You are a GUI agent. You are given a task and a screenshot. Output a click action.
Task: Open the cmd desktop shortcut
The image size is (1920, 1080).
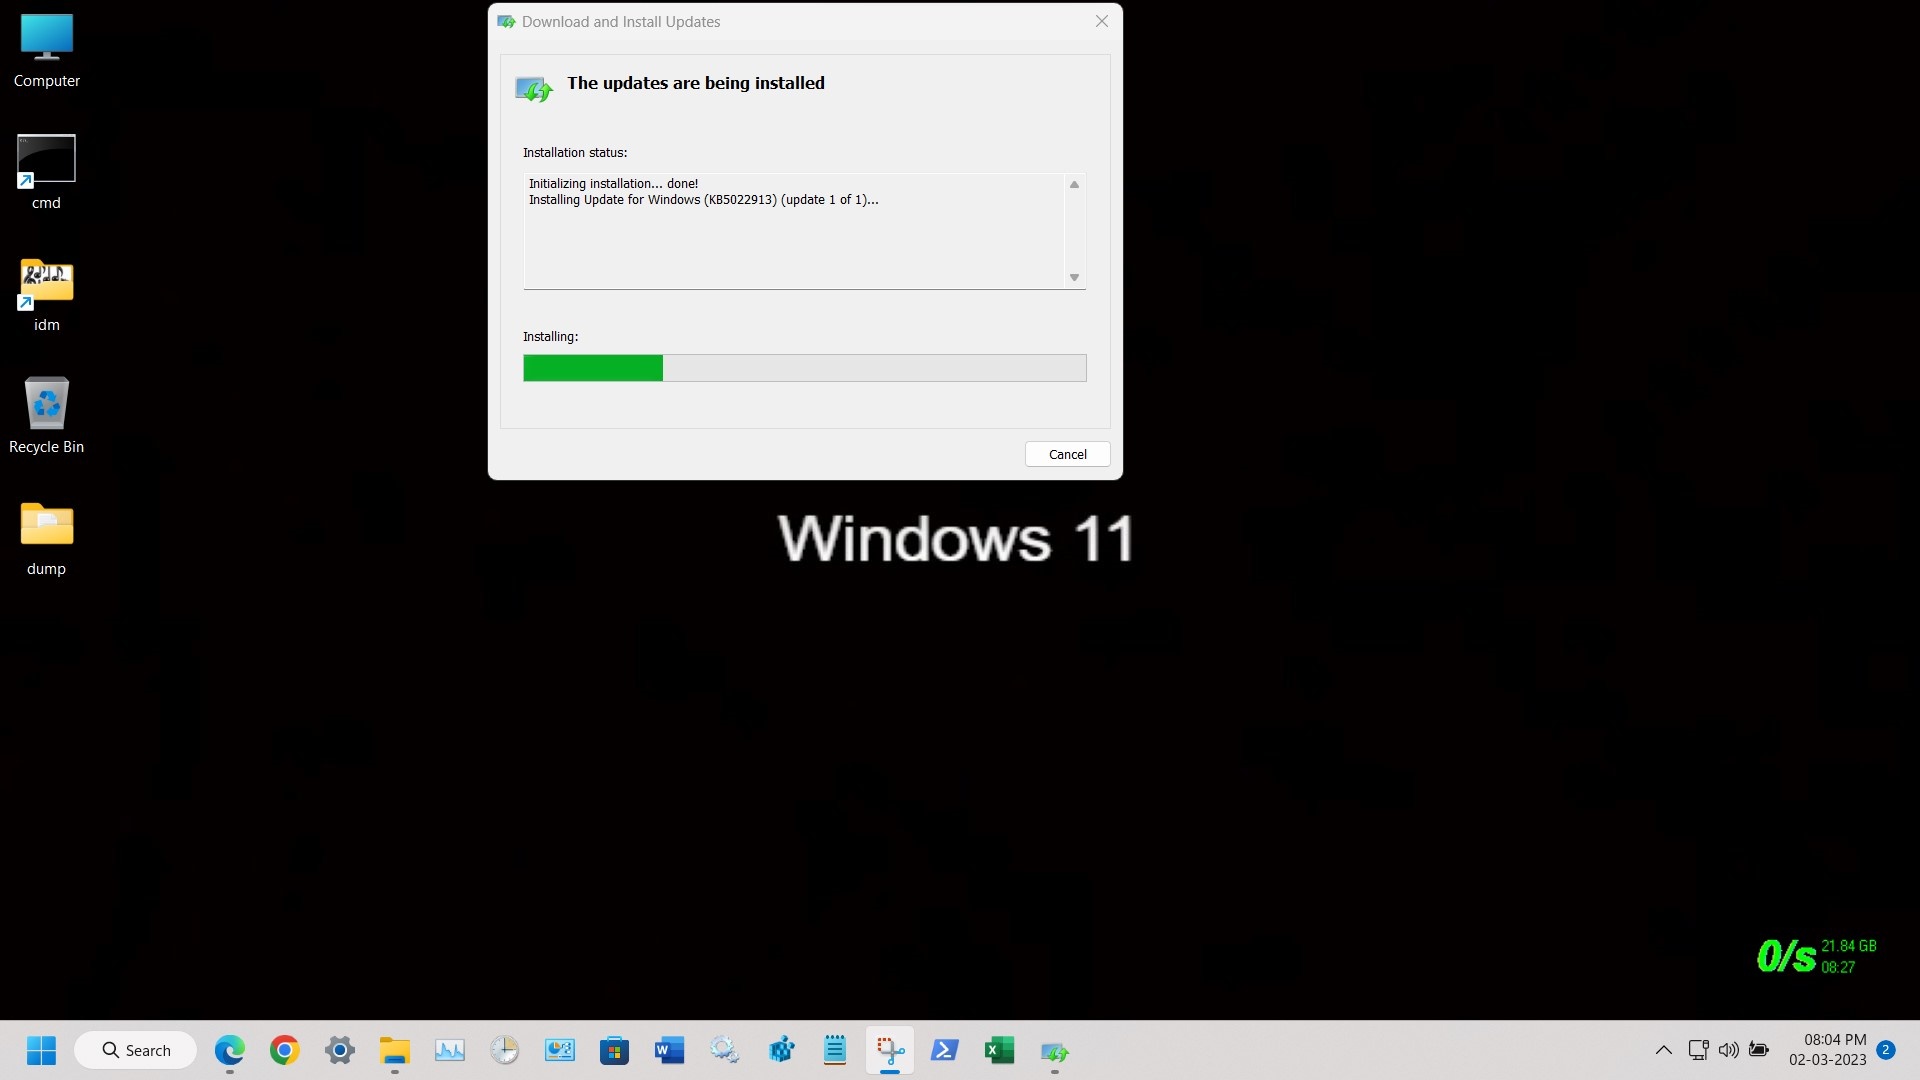pos(46,172)
